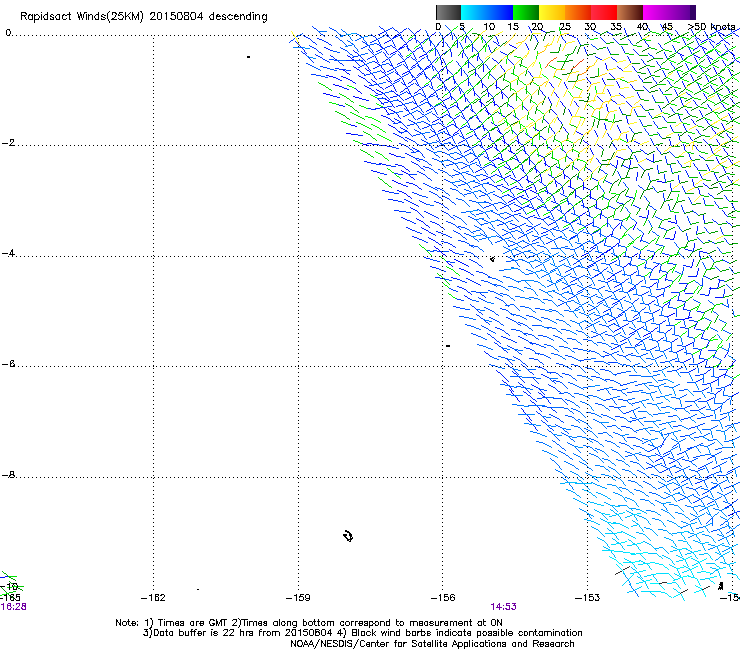Click the longitude label '-153'
This screenshot has width=740, height=650.
[x=588, y=598]
